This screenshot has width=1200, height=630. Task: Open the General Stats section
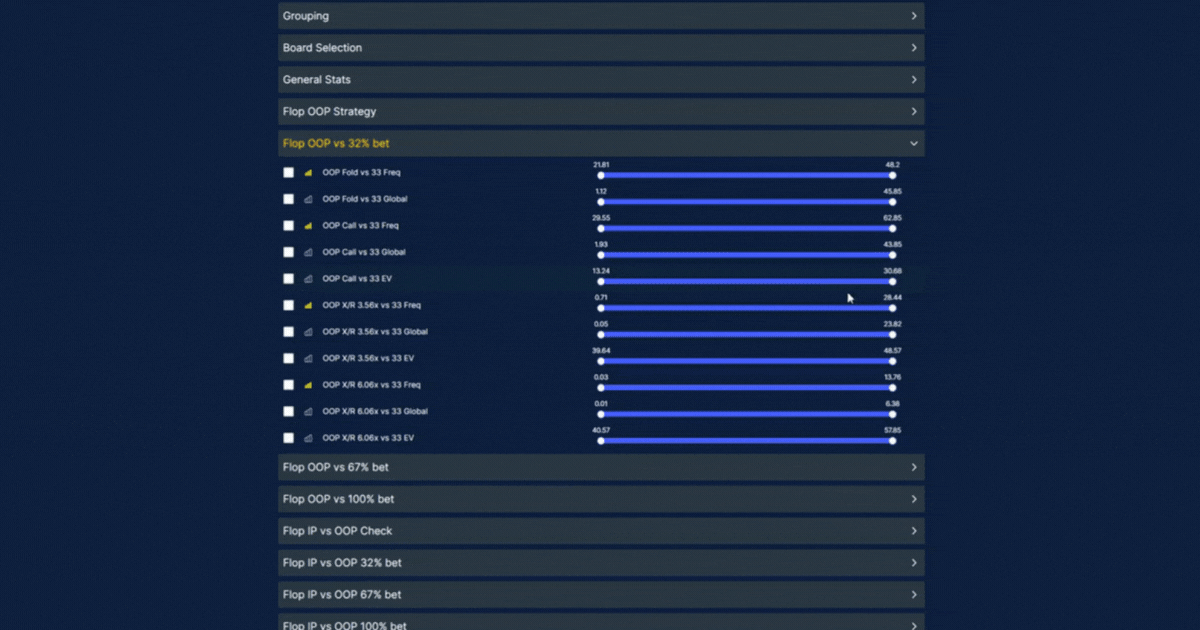[600, 80]
